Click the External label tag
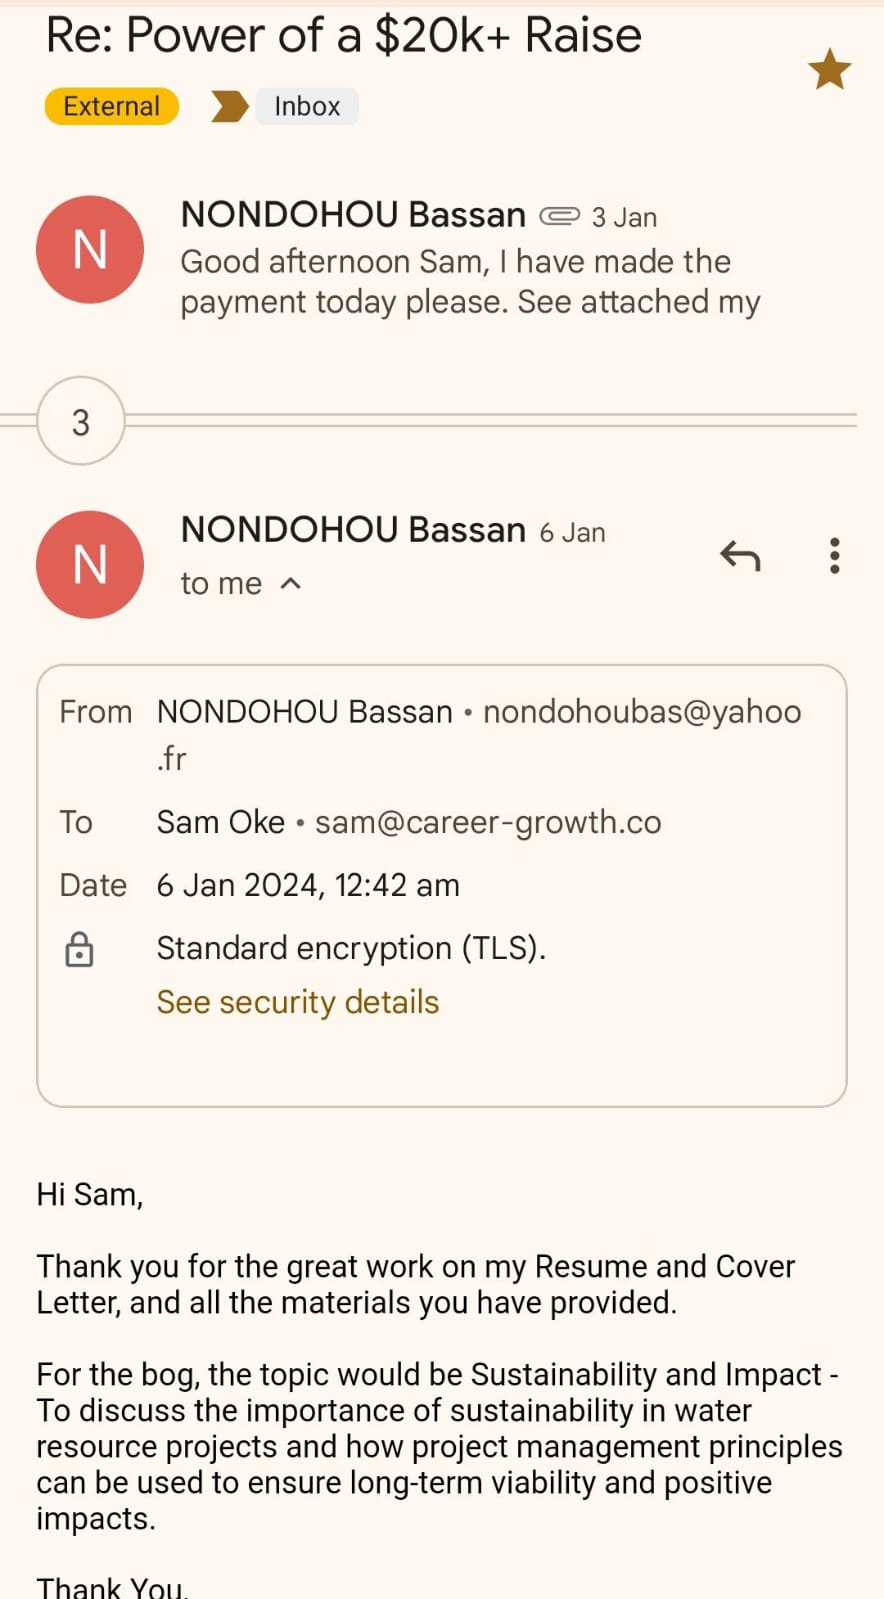The width and height of the screenshot is (884, 1599). pos(111,106)
